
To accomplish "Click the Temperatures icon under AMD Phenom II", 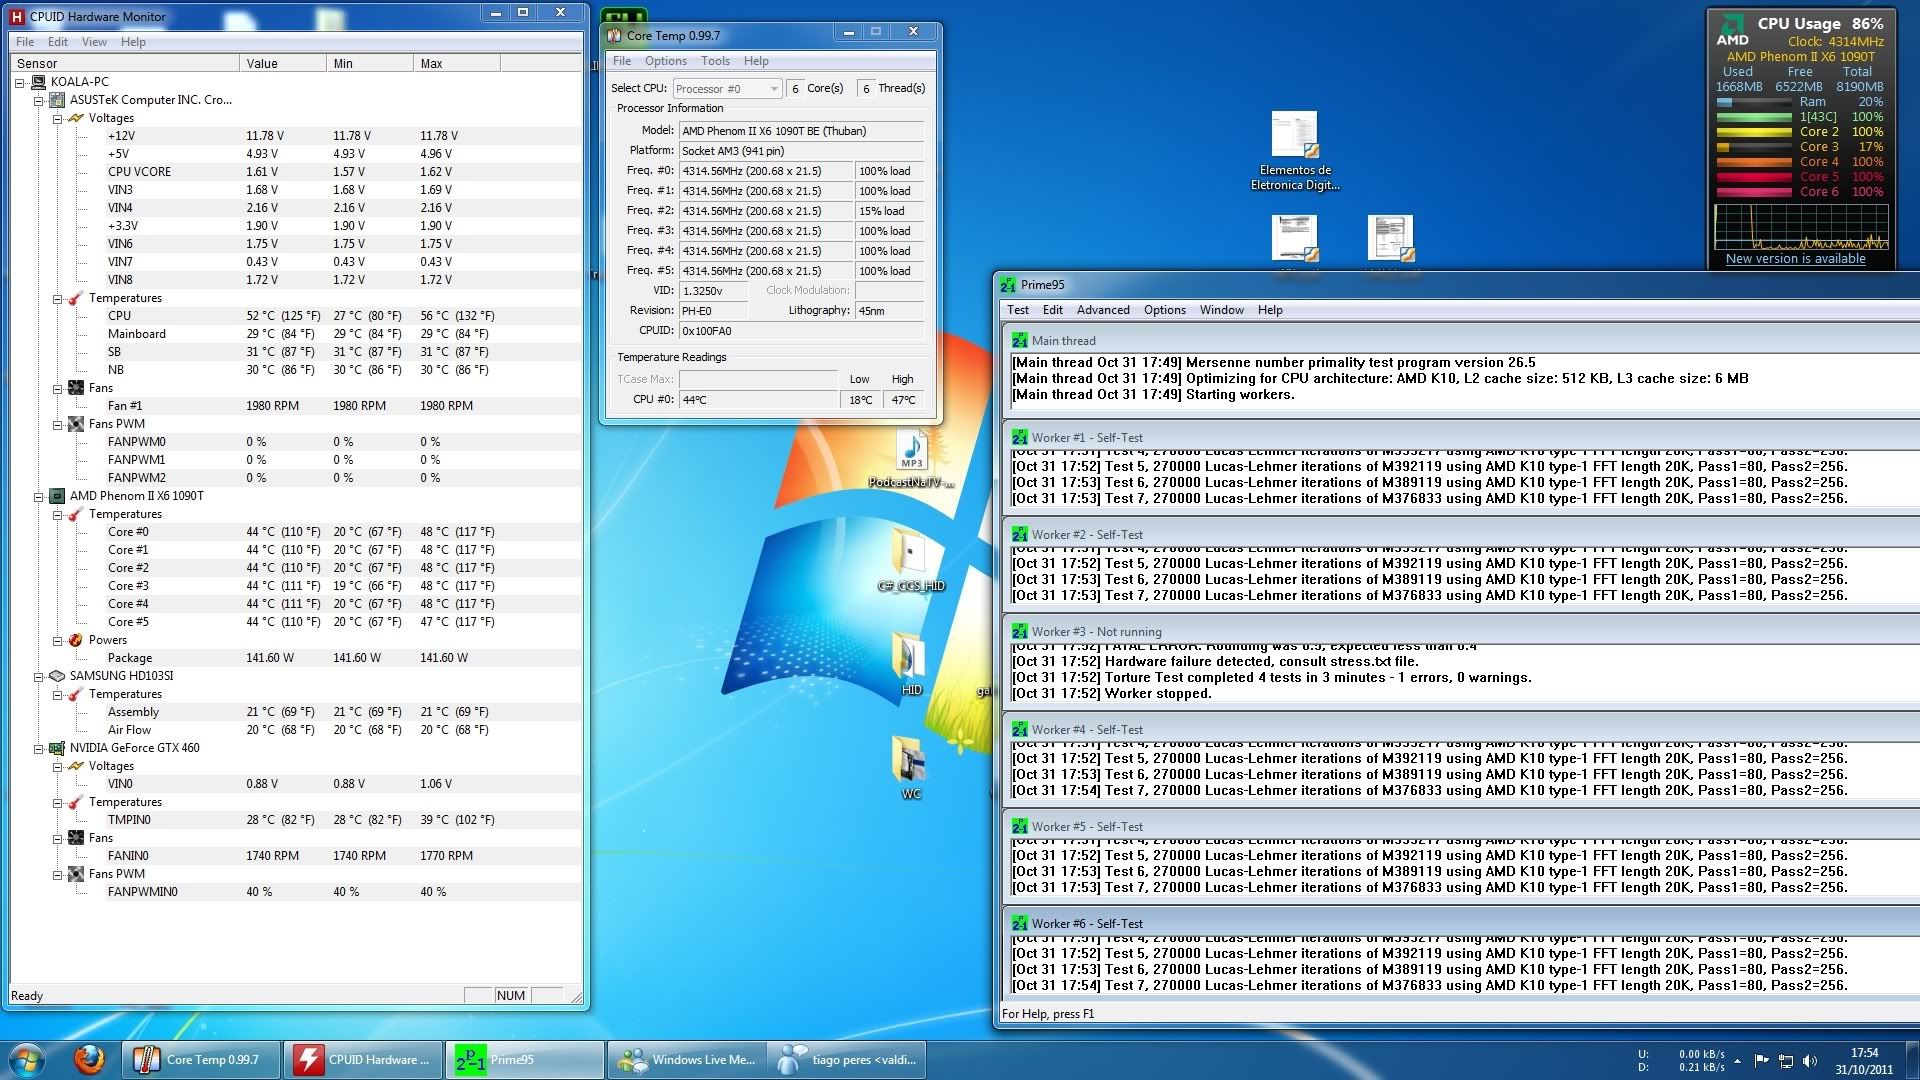I will pos(74,514).
